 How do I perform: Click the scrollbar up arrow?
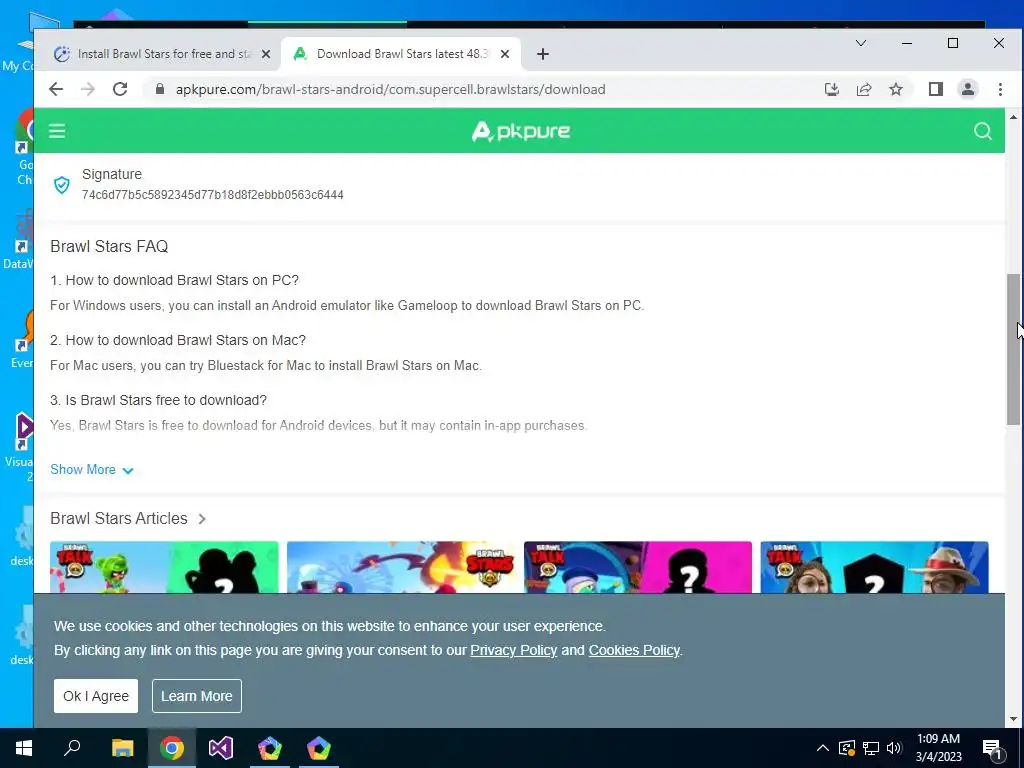1013,117
